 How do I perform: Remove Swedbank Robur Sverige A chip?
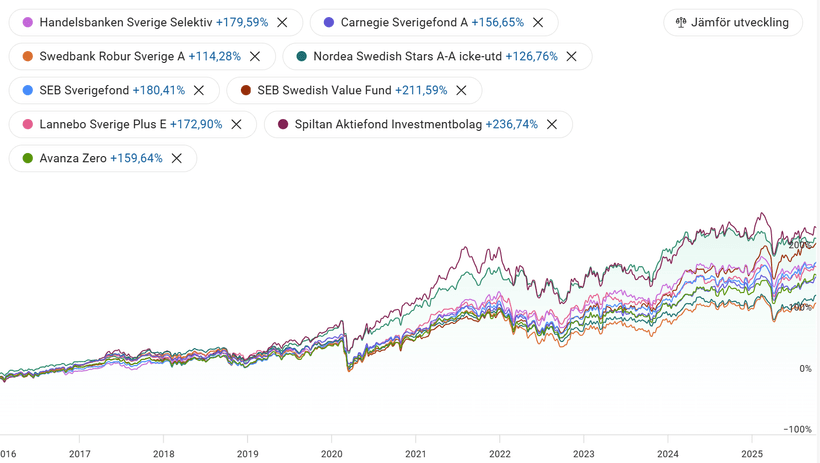tap(255, 56)
